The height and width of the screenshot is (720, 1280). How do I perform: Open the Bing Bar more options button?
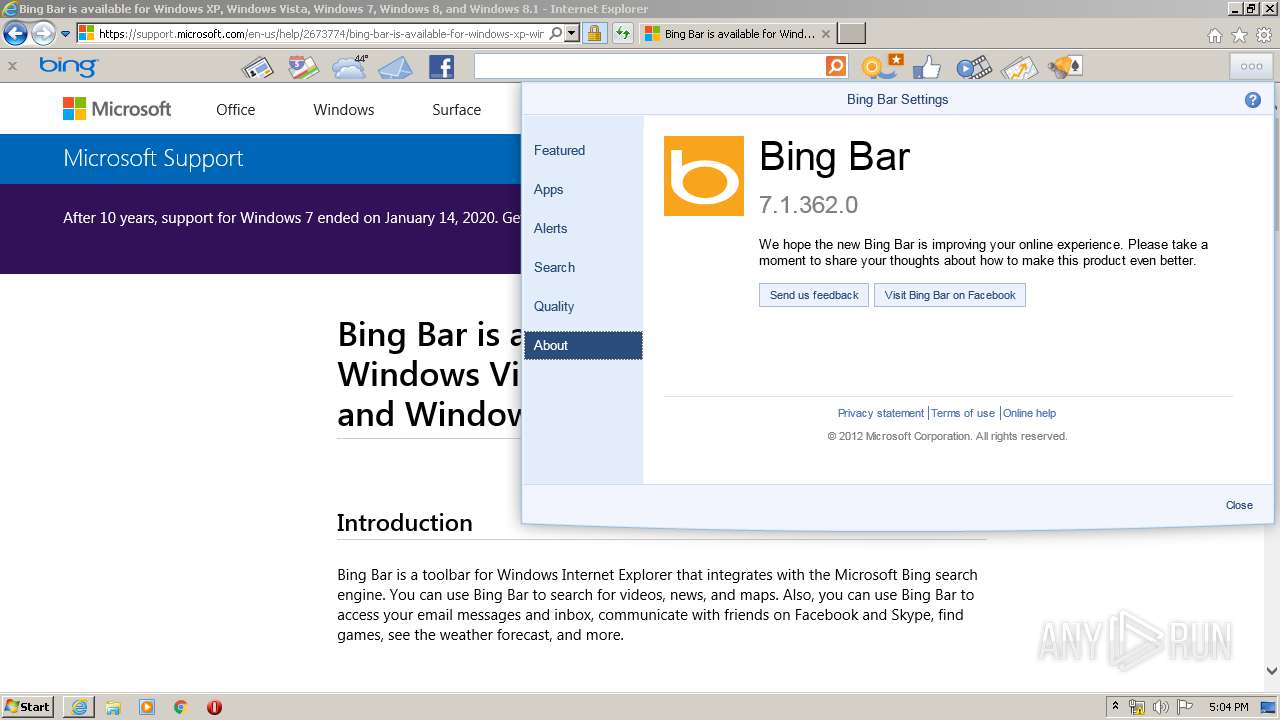coord(1251,66)
